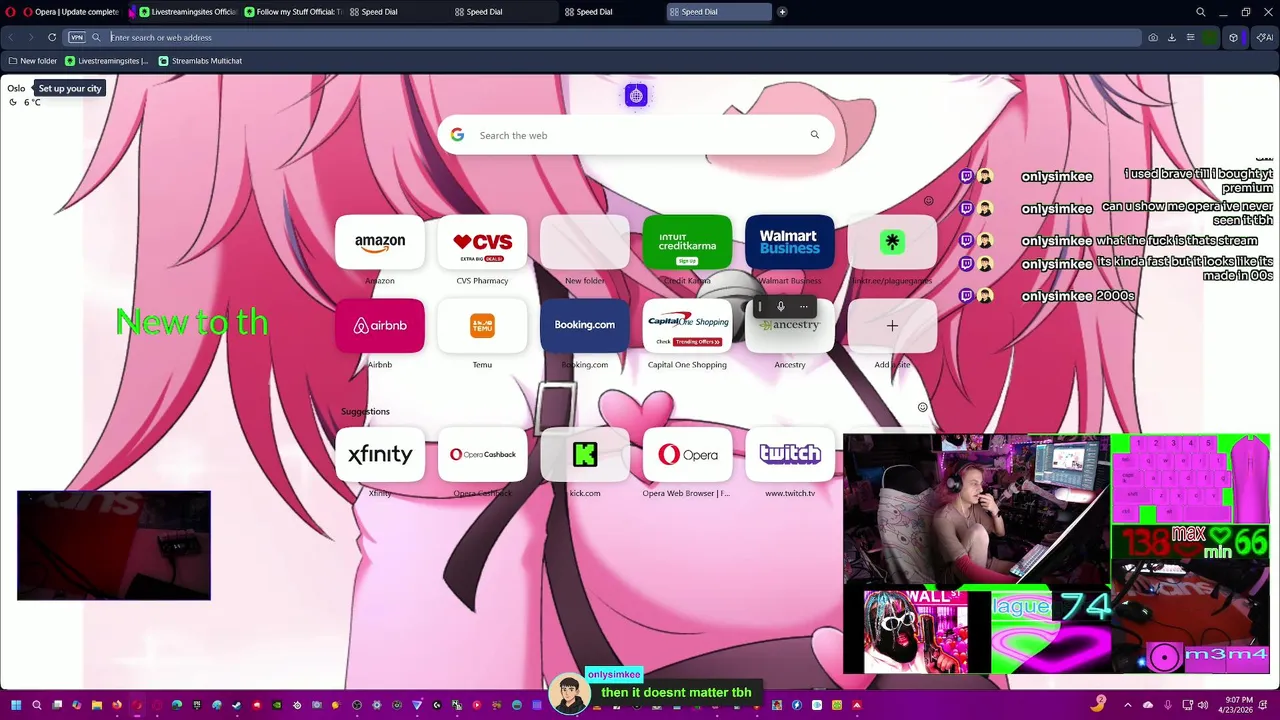Click the microphone icon on floating toolbar

pyautogui.click(x=781, y=307)
